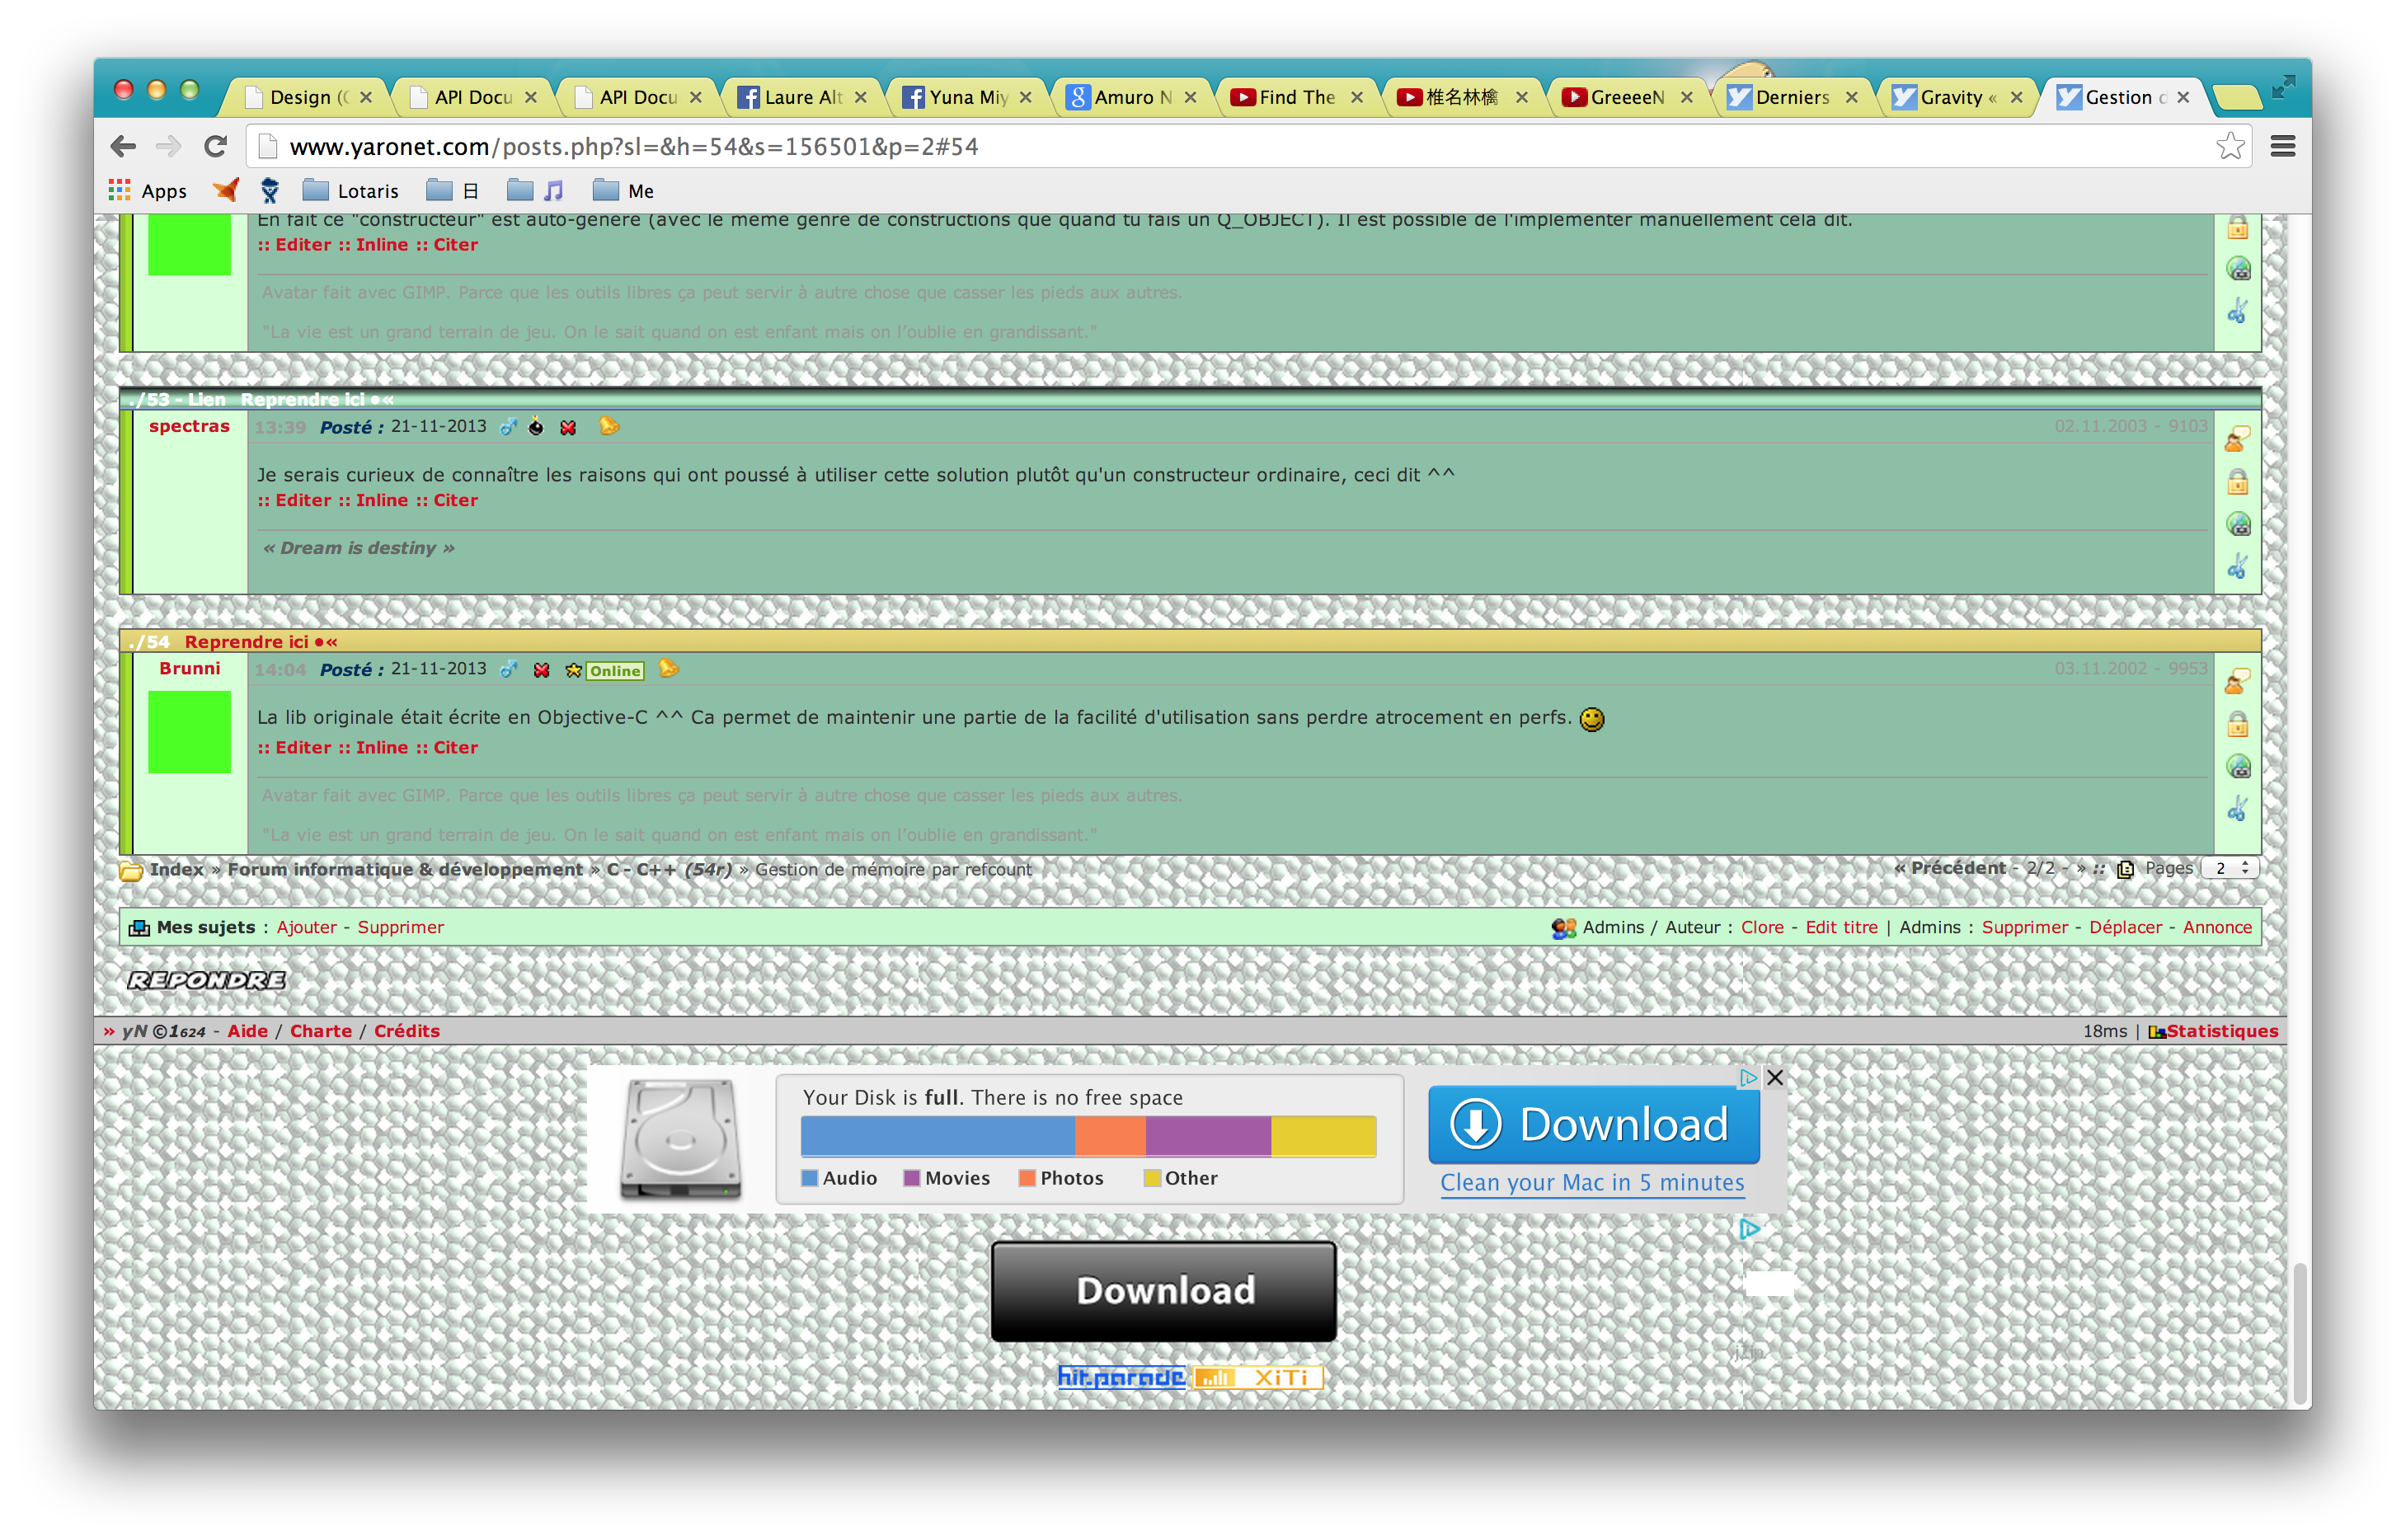Click the disk usage color bar in ad

[x=1088, y=1137]
